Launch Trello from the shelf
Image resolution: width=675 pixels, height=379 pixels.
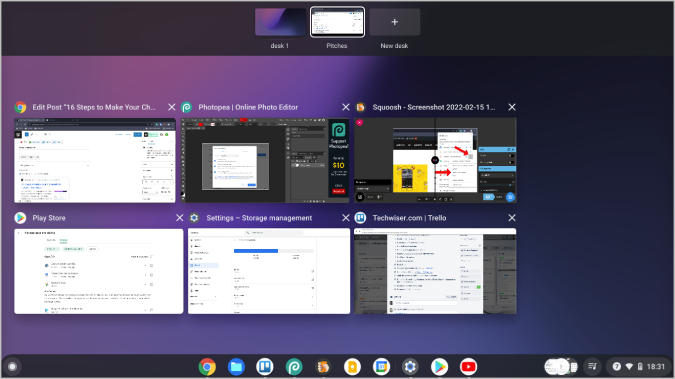[265, 367]
